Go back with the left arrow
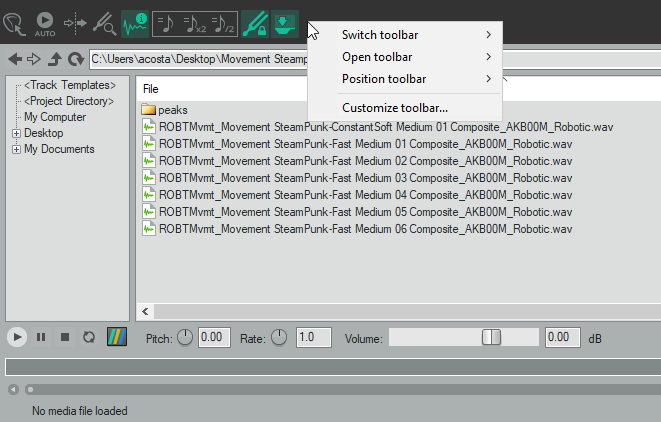This screenshot has width=661, height=422. point(15,59)
